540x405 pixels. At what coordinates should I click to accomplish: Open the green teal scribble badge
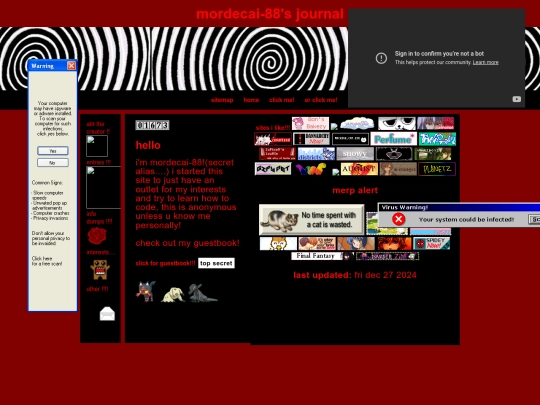(437, 139)
